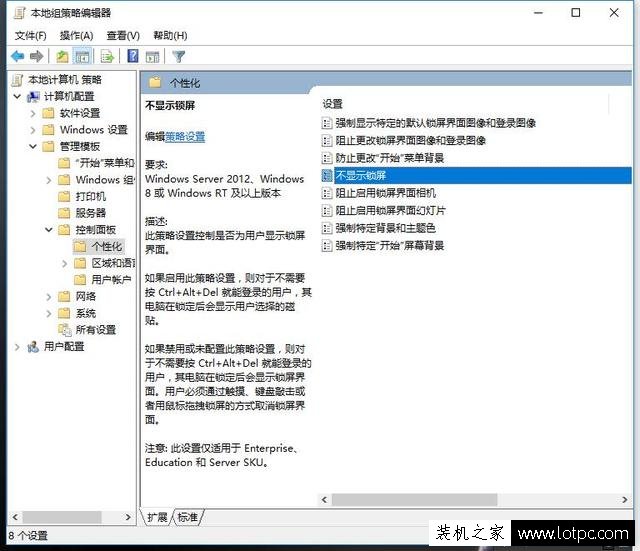This screenshot has width=640, height=551.
Task: Select policy text 强制特定背景和主题色
Action: 386,228
